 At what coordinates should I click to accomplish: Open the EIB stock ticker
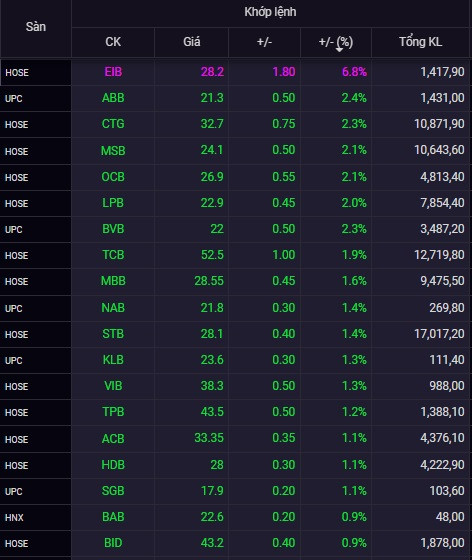click(113, 72)
